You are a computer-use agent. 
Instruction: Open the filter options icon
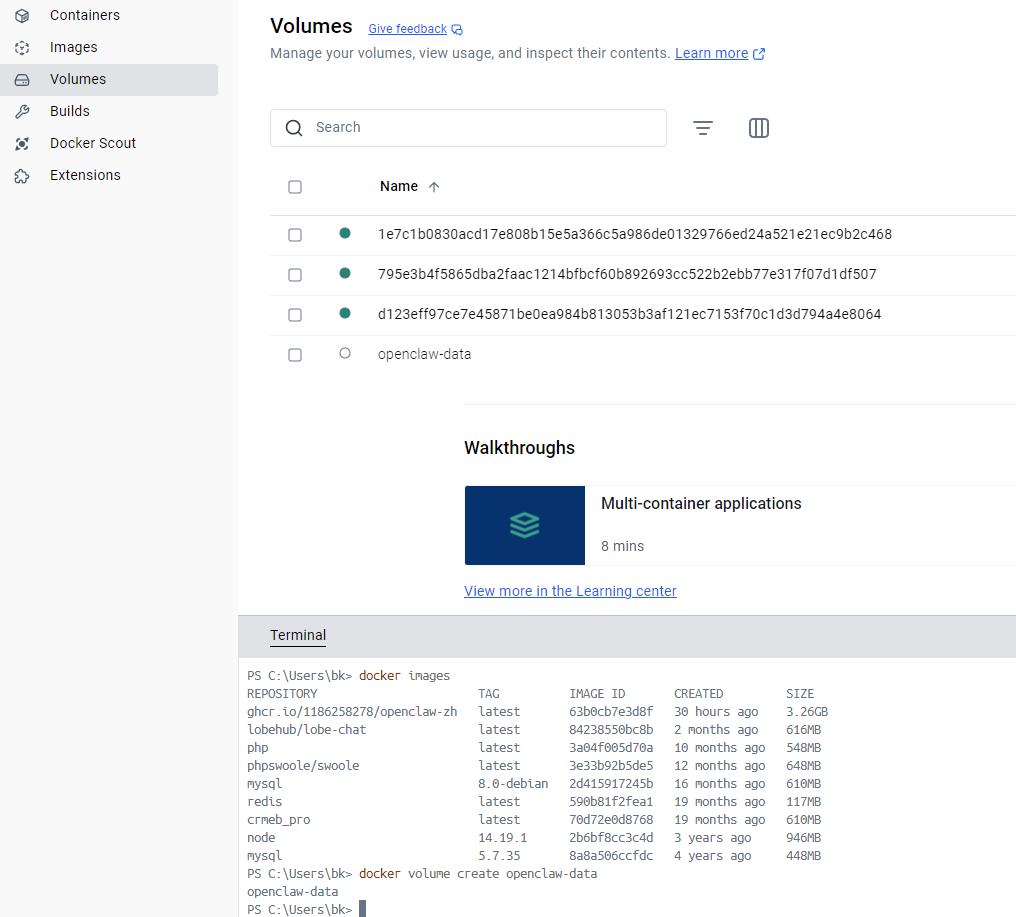tap(703, 128)
